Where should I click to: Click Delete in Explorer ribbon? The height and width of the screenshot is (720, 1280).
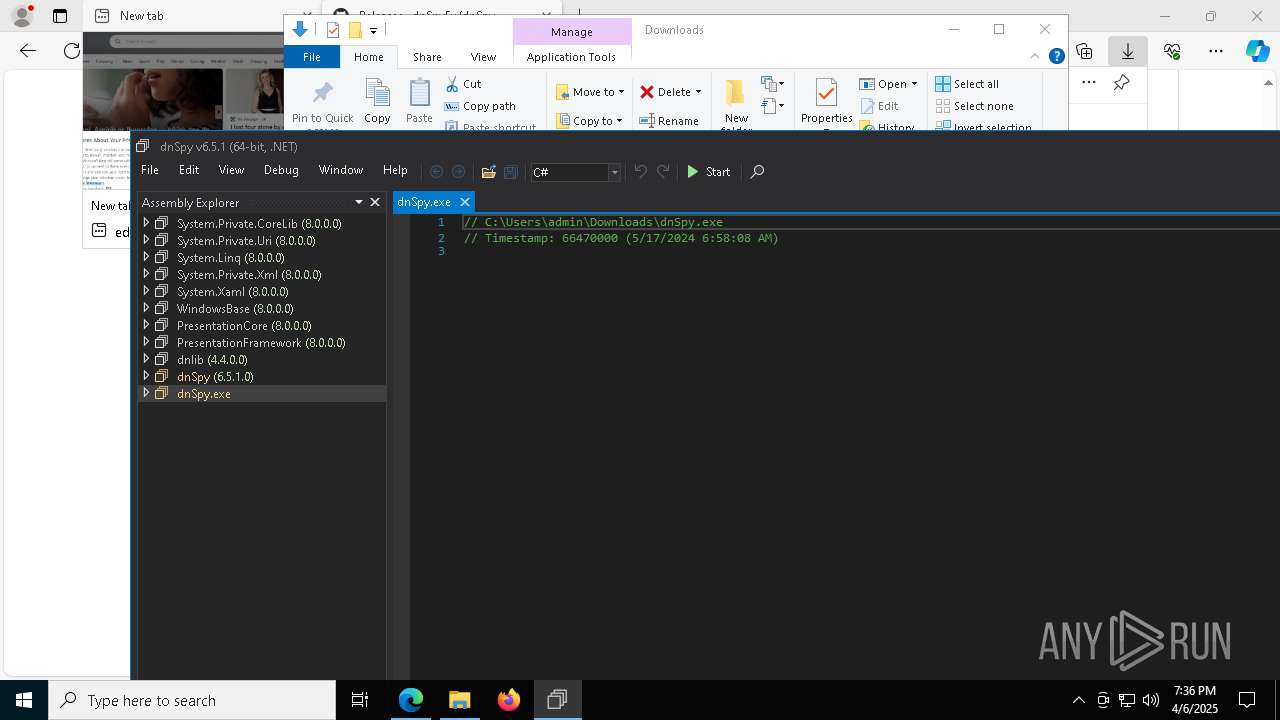(671, 92)
